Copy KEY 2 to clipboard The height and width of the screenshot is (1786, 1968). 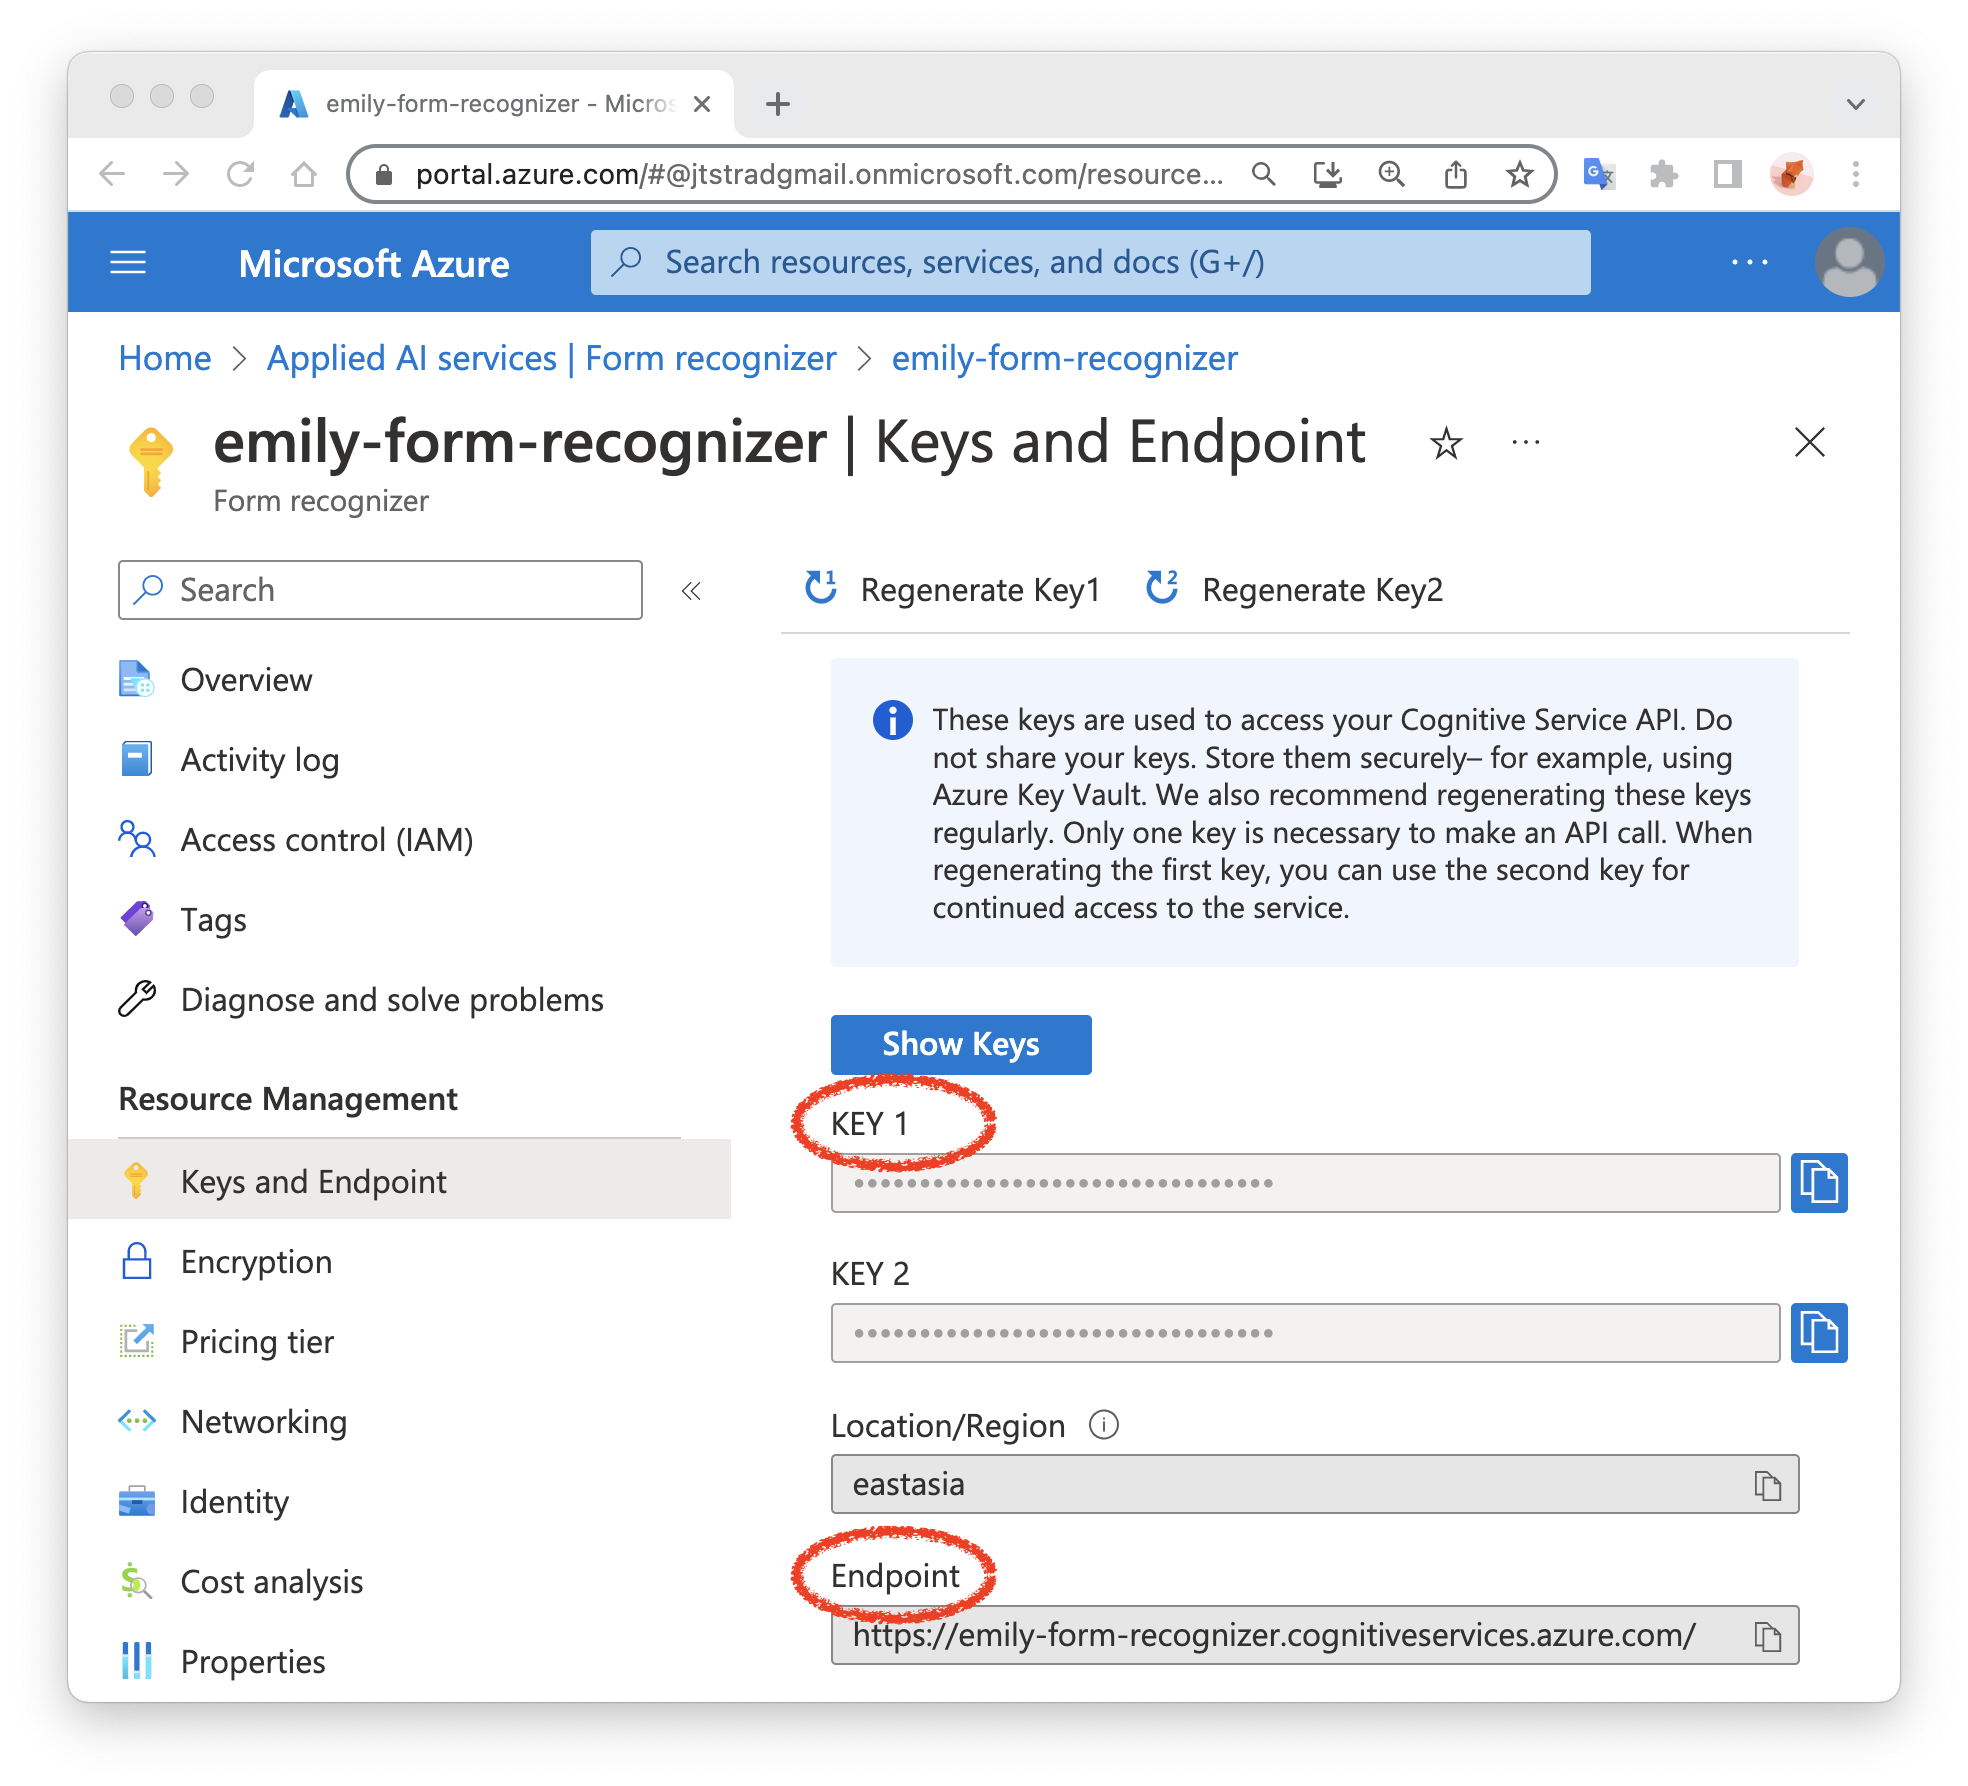[x=1818, y=1333]
